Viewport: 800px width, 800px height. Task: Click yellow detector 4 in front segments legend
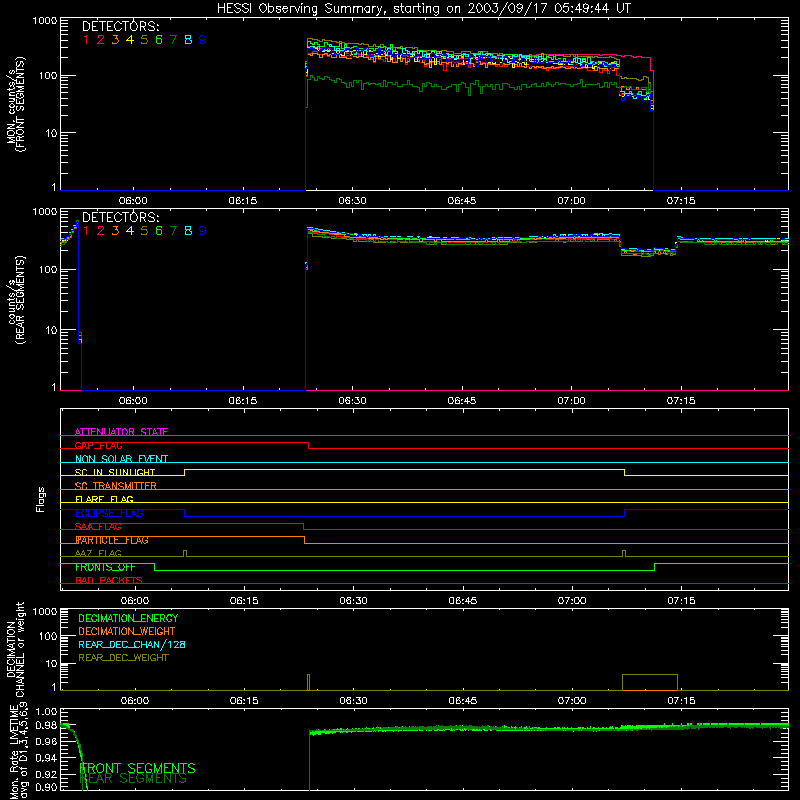click(x=130, y=40)
